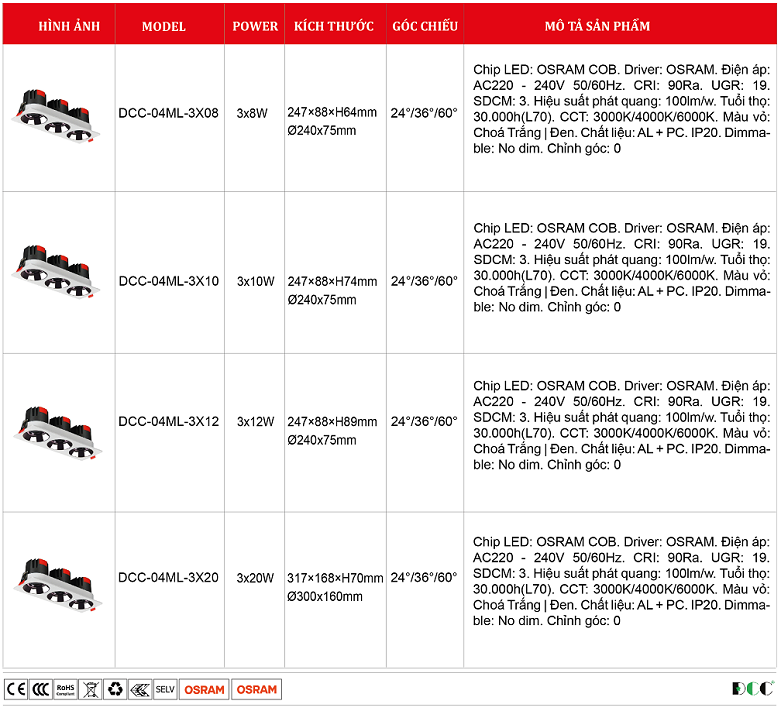Image resolution: width=781 pixels, height=711 pixels.
Task: Select the KÍCH THƯỚC column header
Action: (x=334, y=26)
